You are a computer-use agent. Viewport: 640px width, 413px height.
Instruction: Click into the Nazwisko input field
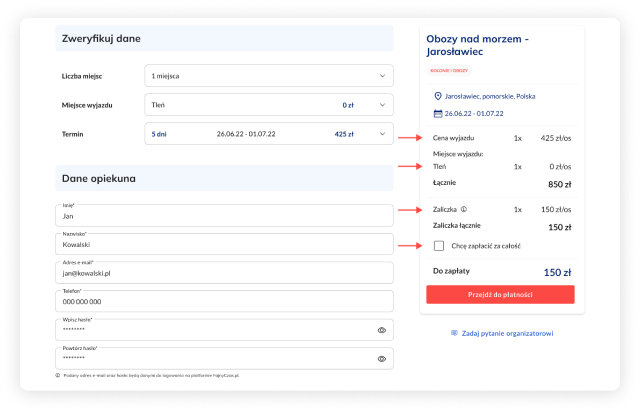[225, 244]
